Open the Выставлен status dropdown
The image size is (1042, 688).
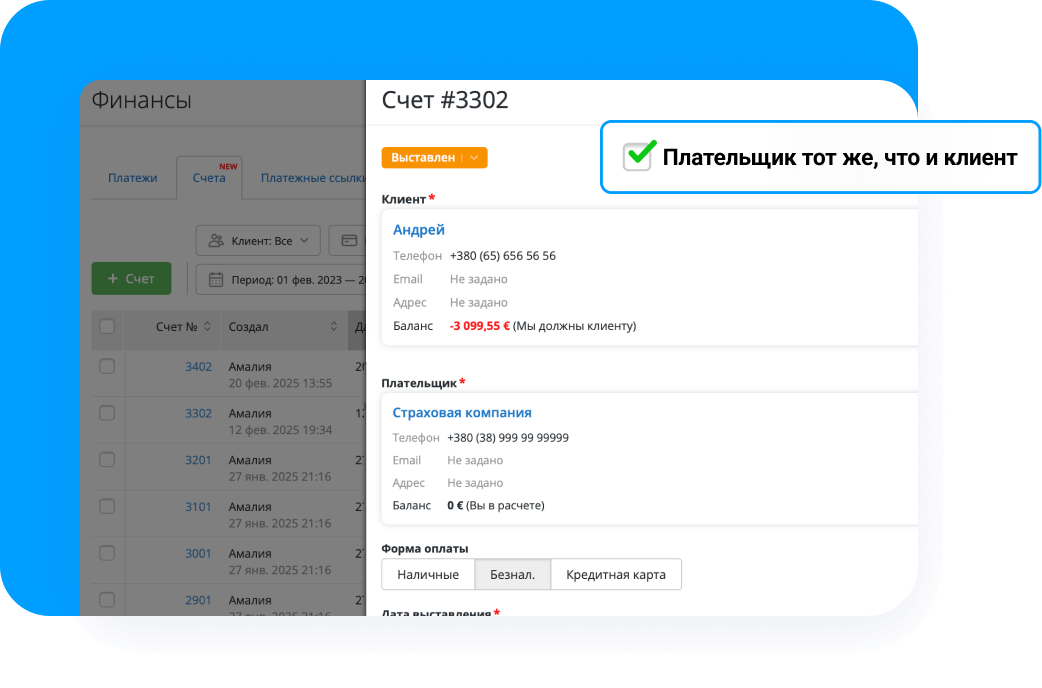(x=434, y=158)
